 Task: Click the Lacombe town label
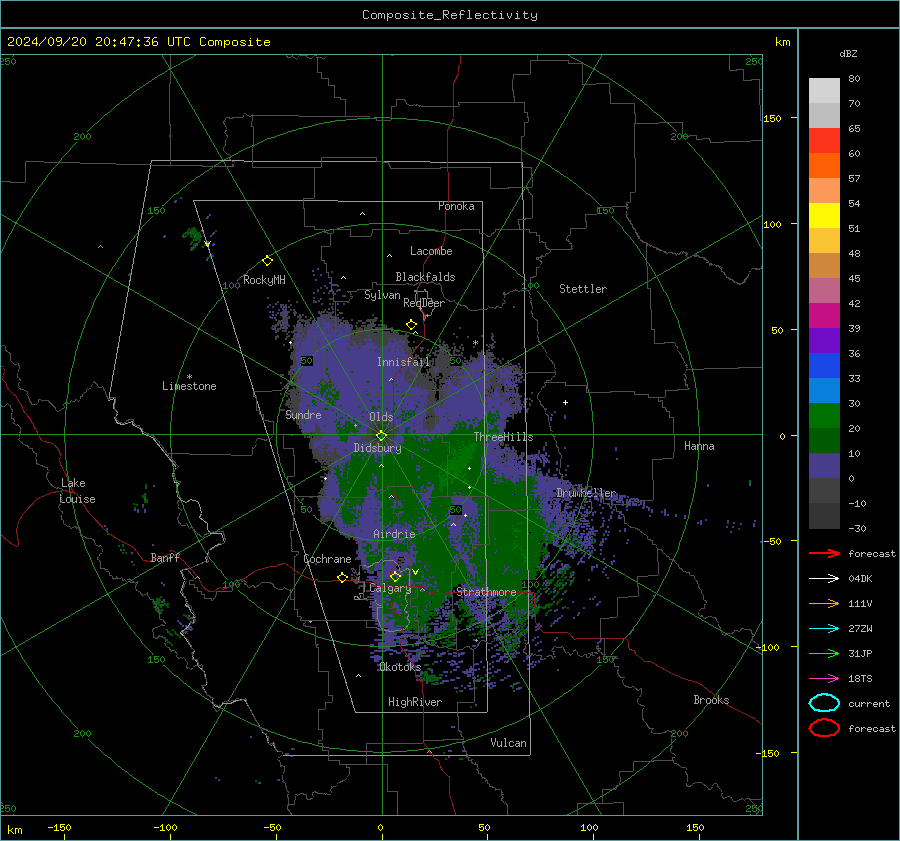431,251
